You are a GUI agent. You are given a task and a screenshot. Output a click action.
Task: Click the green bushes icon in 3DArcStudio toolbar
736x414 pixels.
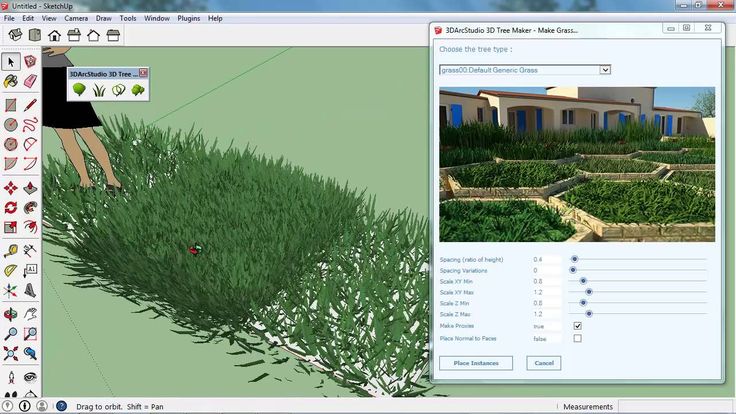(x=138, y=89)
